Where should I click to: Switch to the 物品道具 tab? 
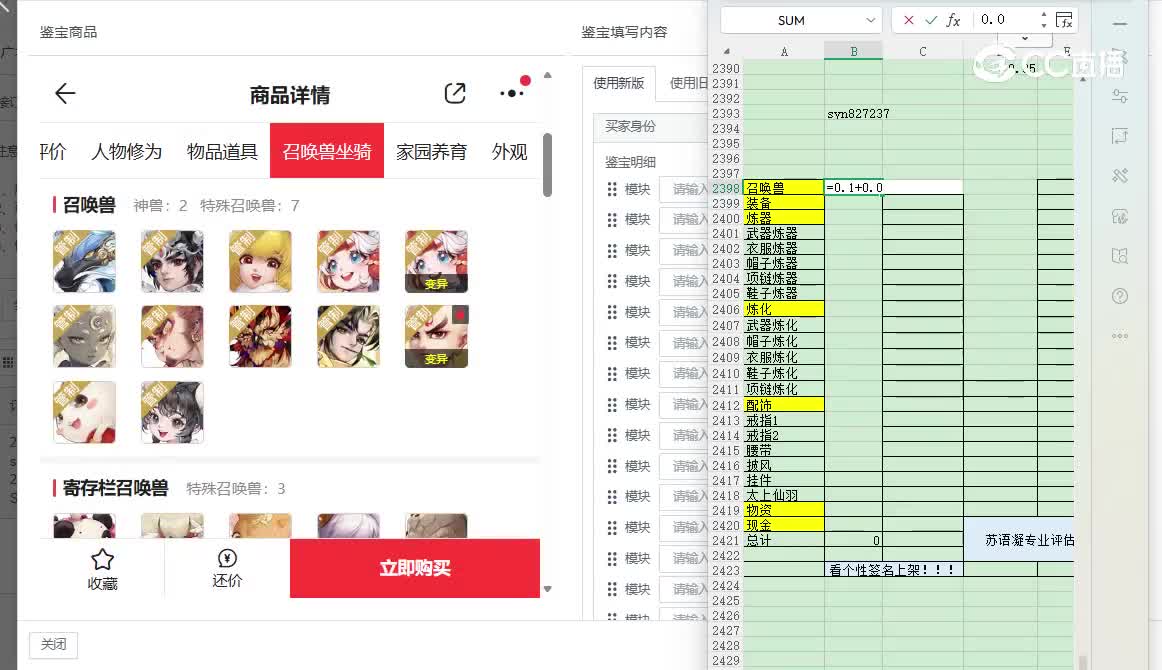click(222, 151)
